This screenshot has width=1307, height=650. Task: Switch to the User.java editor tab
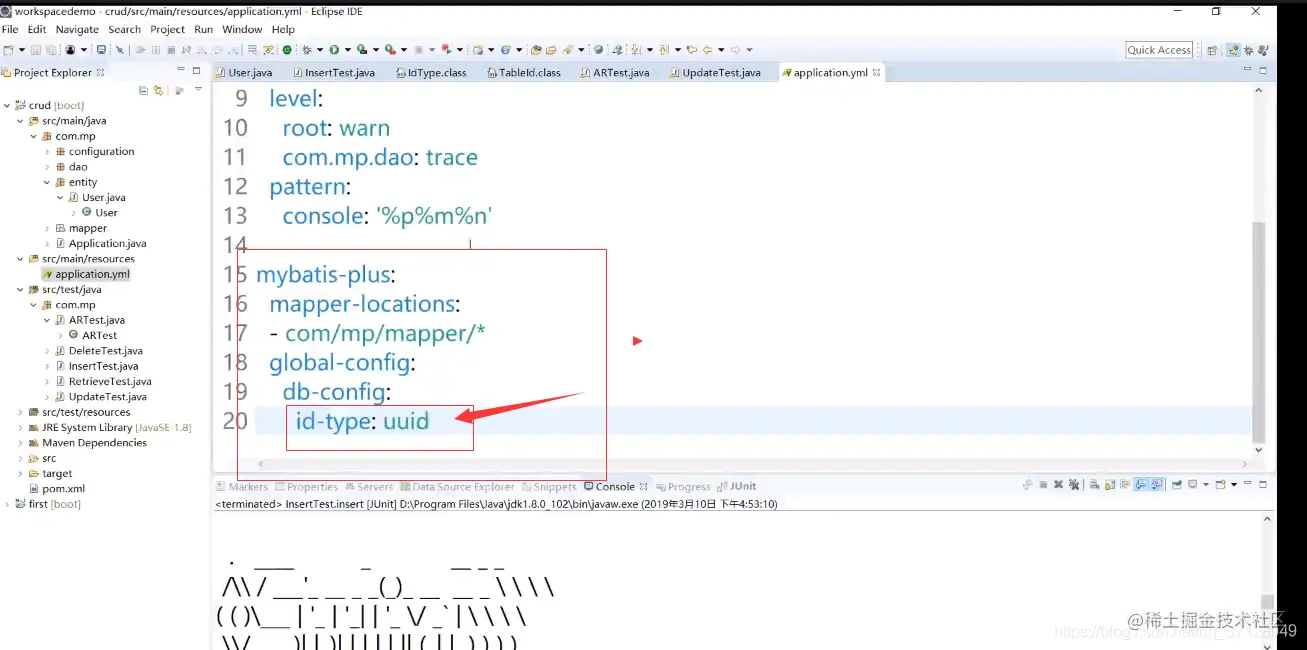[x=244, y=72]
